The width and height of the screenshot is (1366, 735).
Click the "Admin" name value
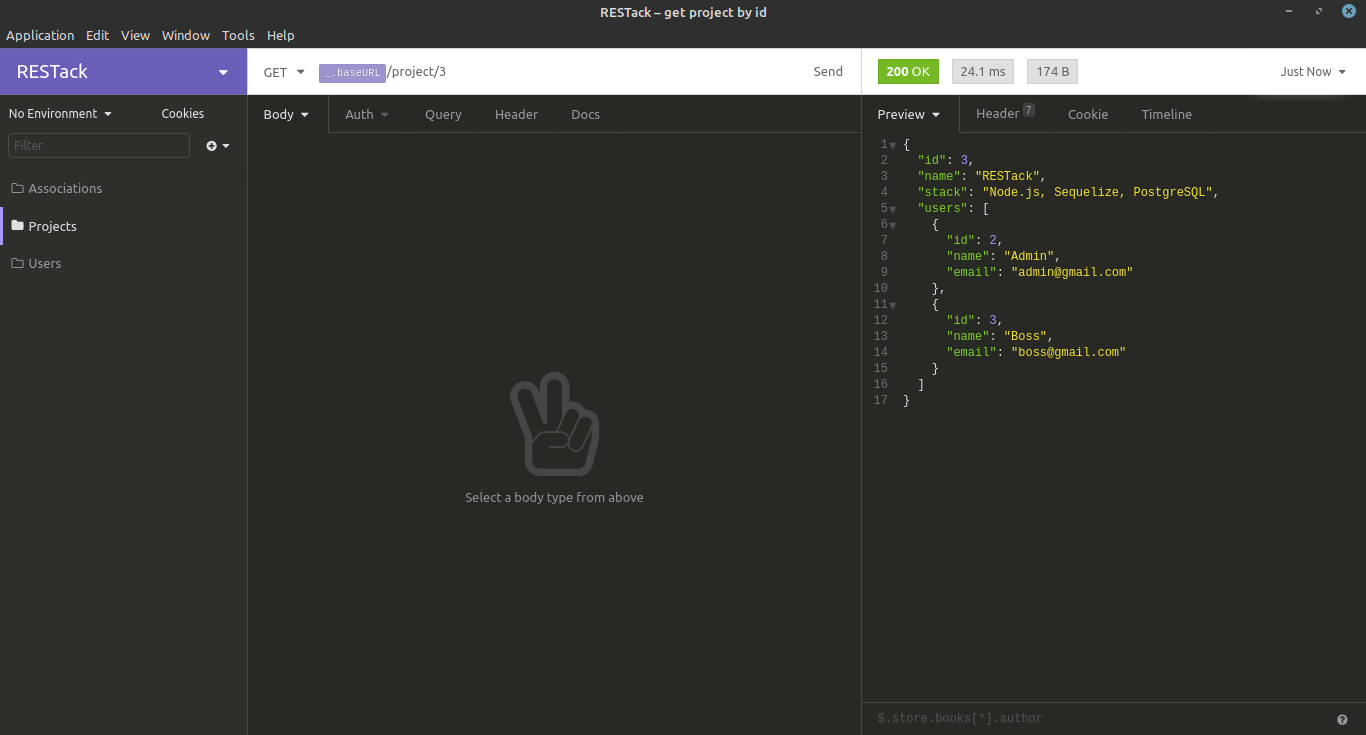click(1029, 257)
